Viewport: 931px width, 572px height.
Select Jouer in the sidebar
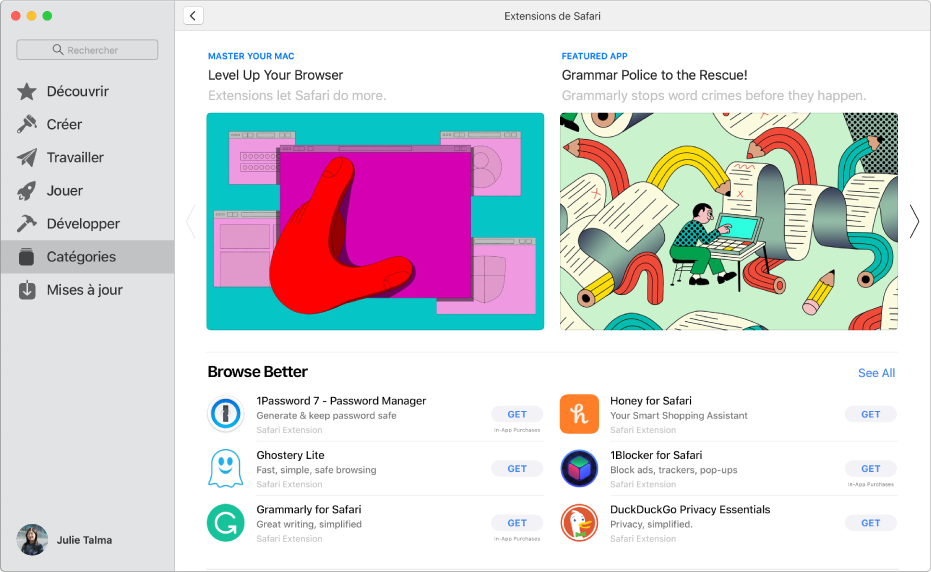[x=87, y=191]
